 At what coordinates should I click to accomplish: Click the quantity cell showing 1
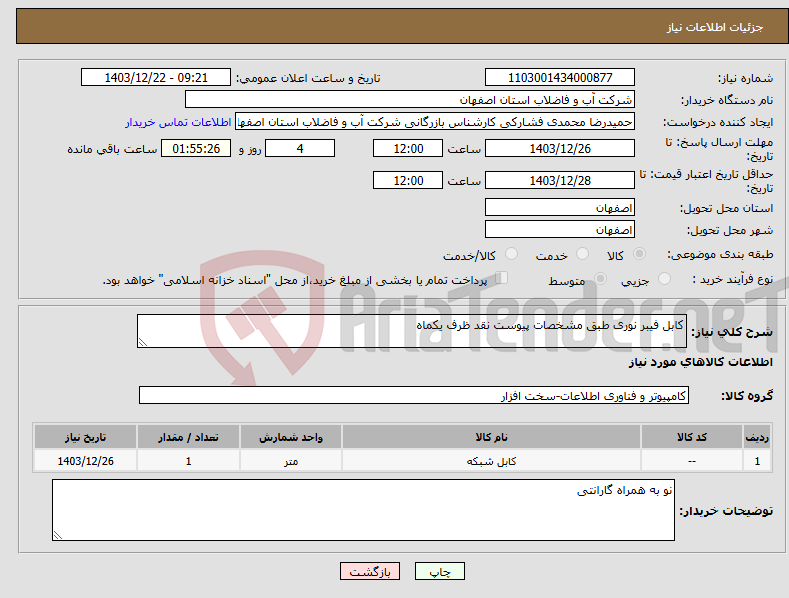click(x=188, y=461)
